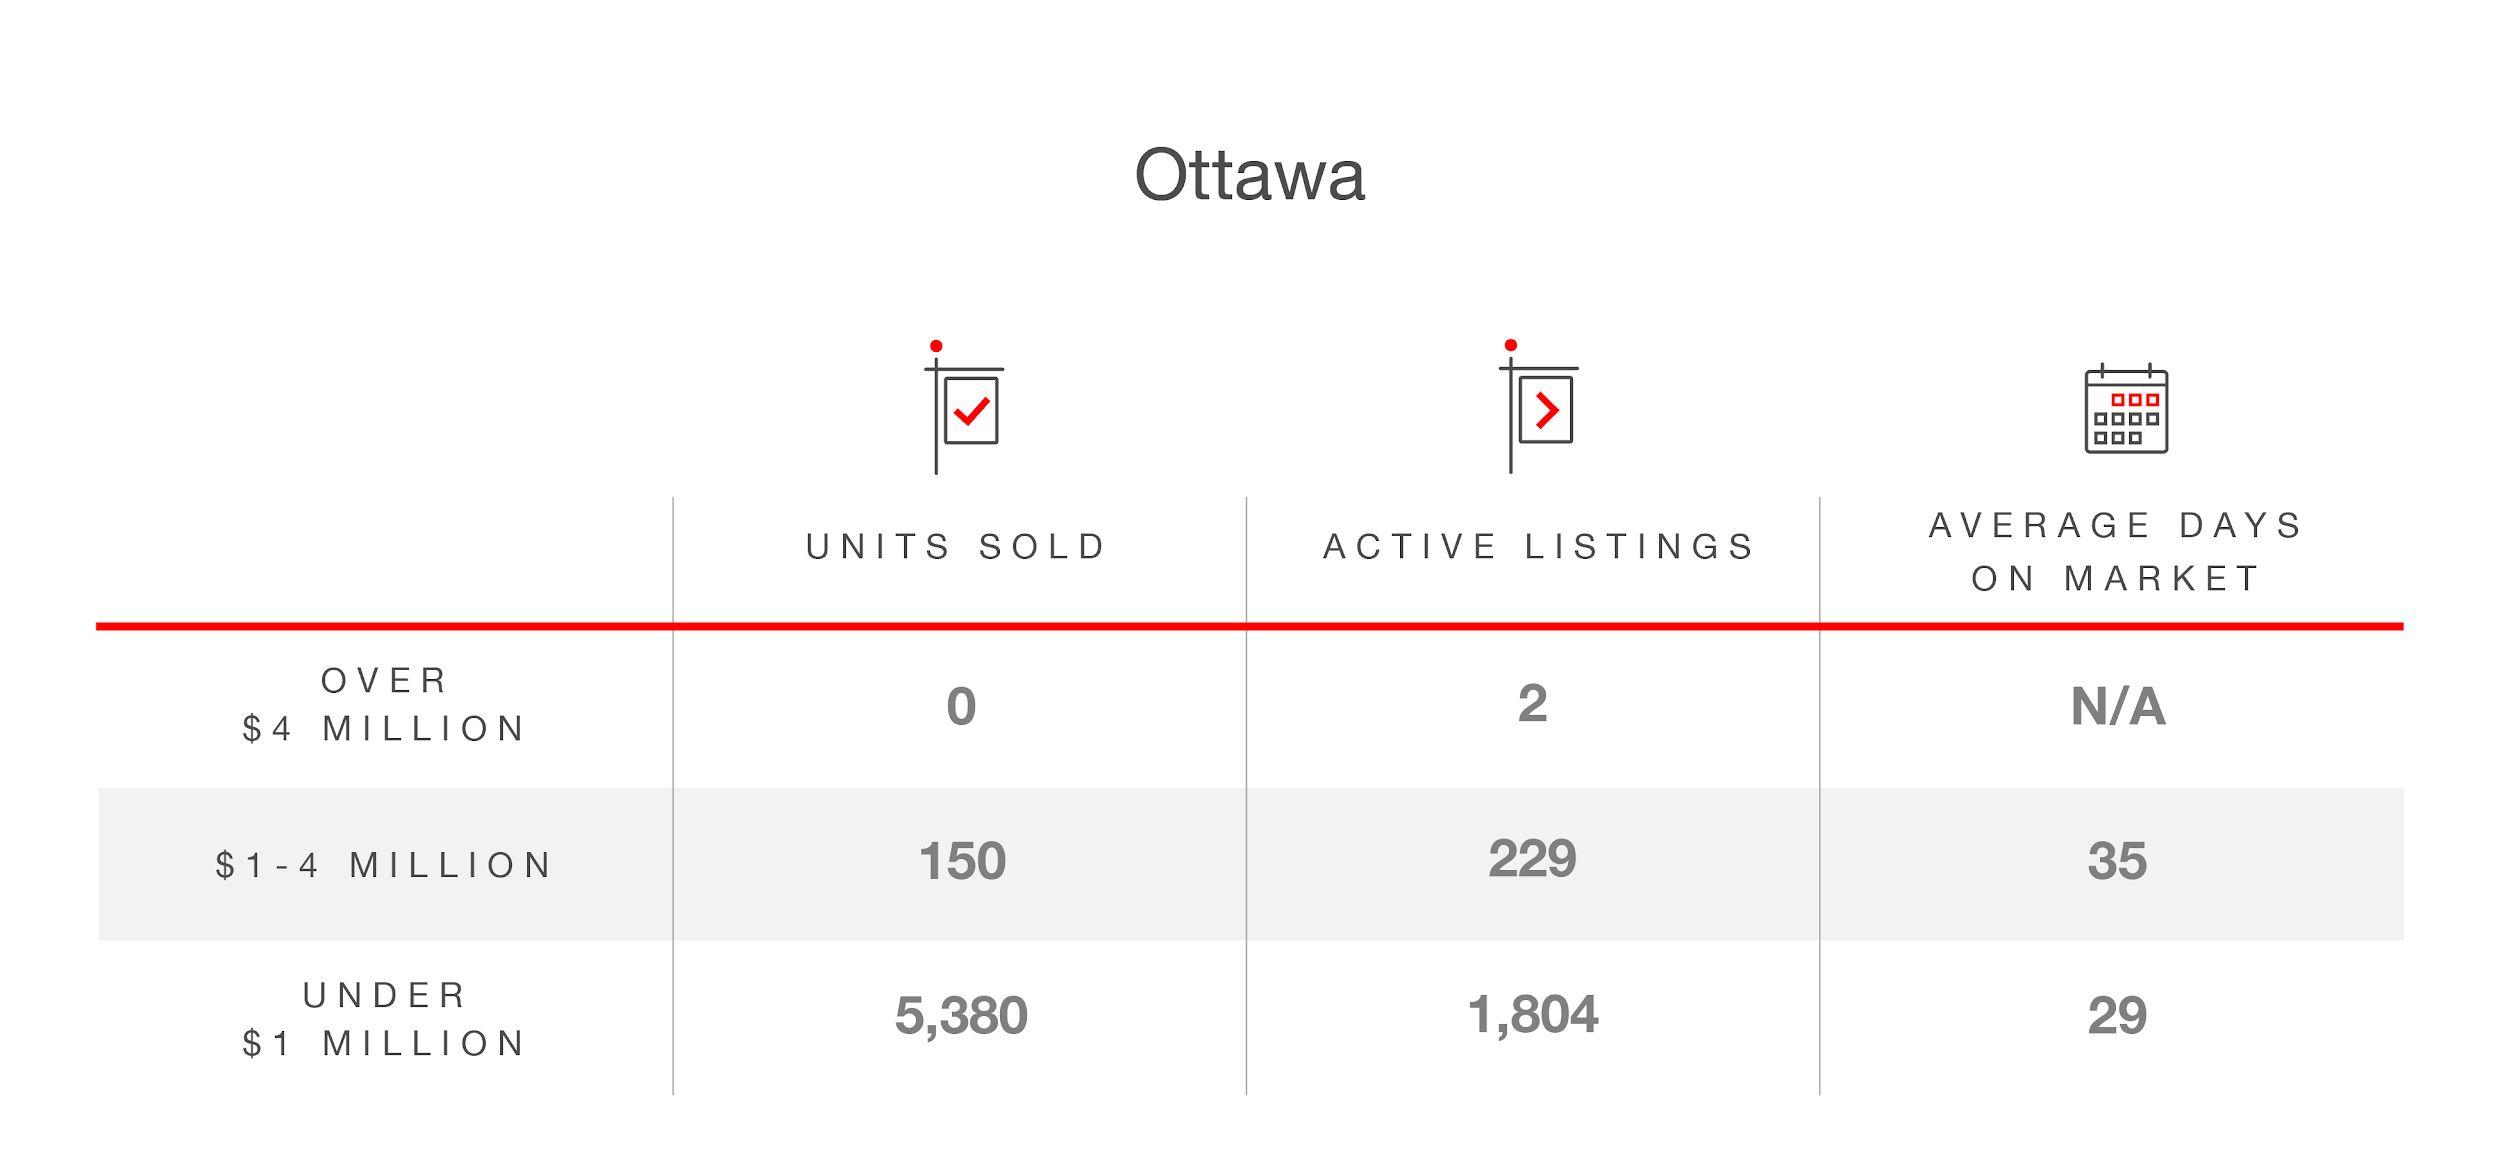This screenshot has width=2500, height=1154.
Task: Select the $1-4 MILLION row label
Action: coord(384,865)
